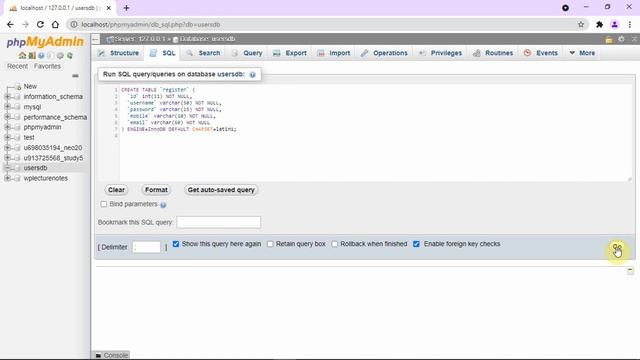This screenshot has width=640, height=360.
Task: Reload navigation panel green icon
Action: coord(70,55)
